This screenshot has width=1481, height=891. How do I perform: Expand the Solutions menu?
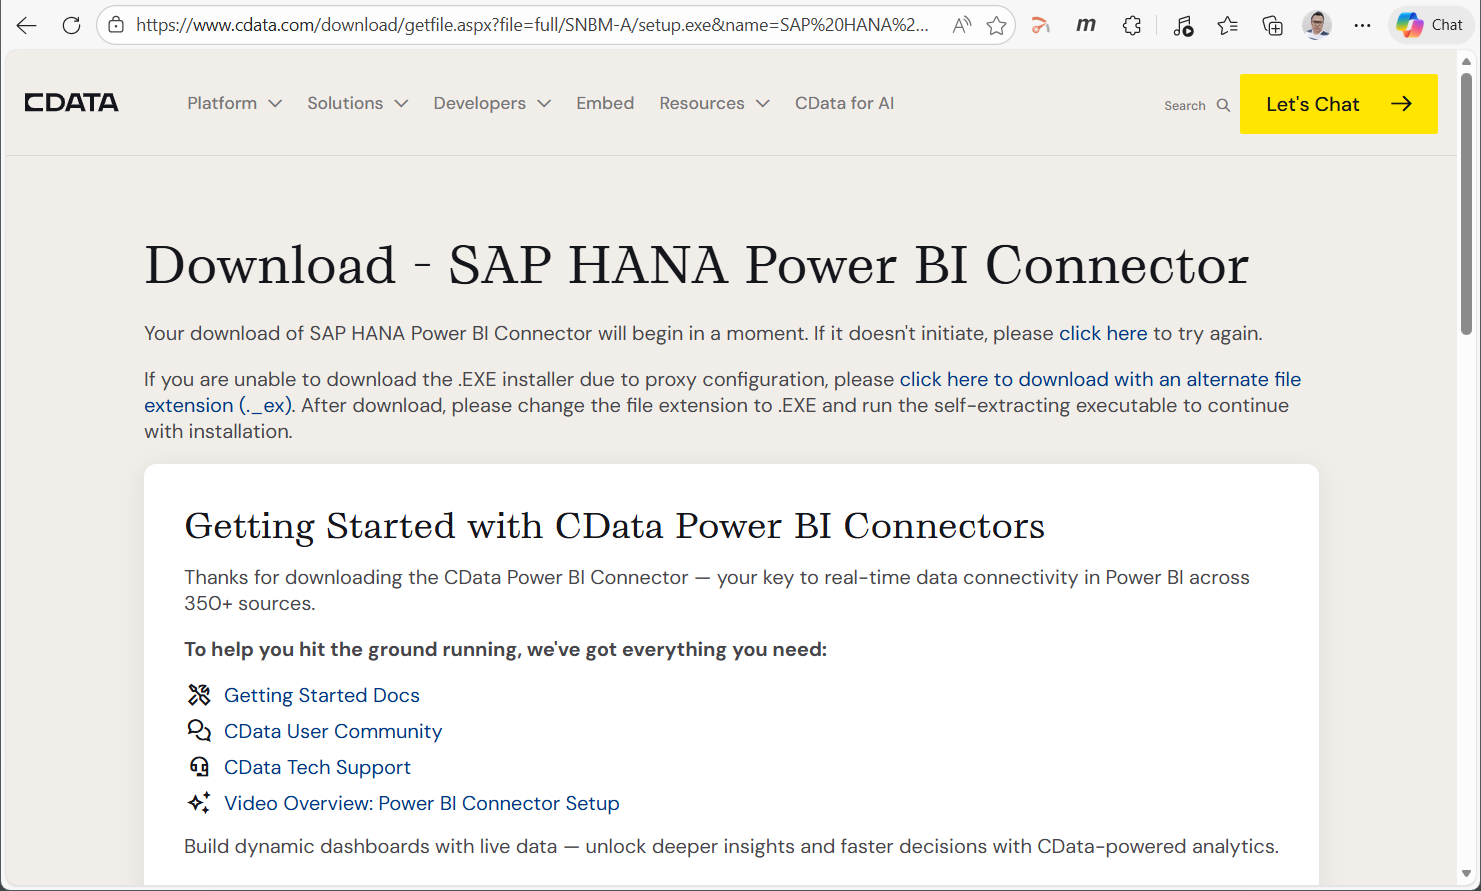pos(357,103)
